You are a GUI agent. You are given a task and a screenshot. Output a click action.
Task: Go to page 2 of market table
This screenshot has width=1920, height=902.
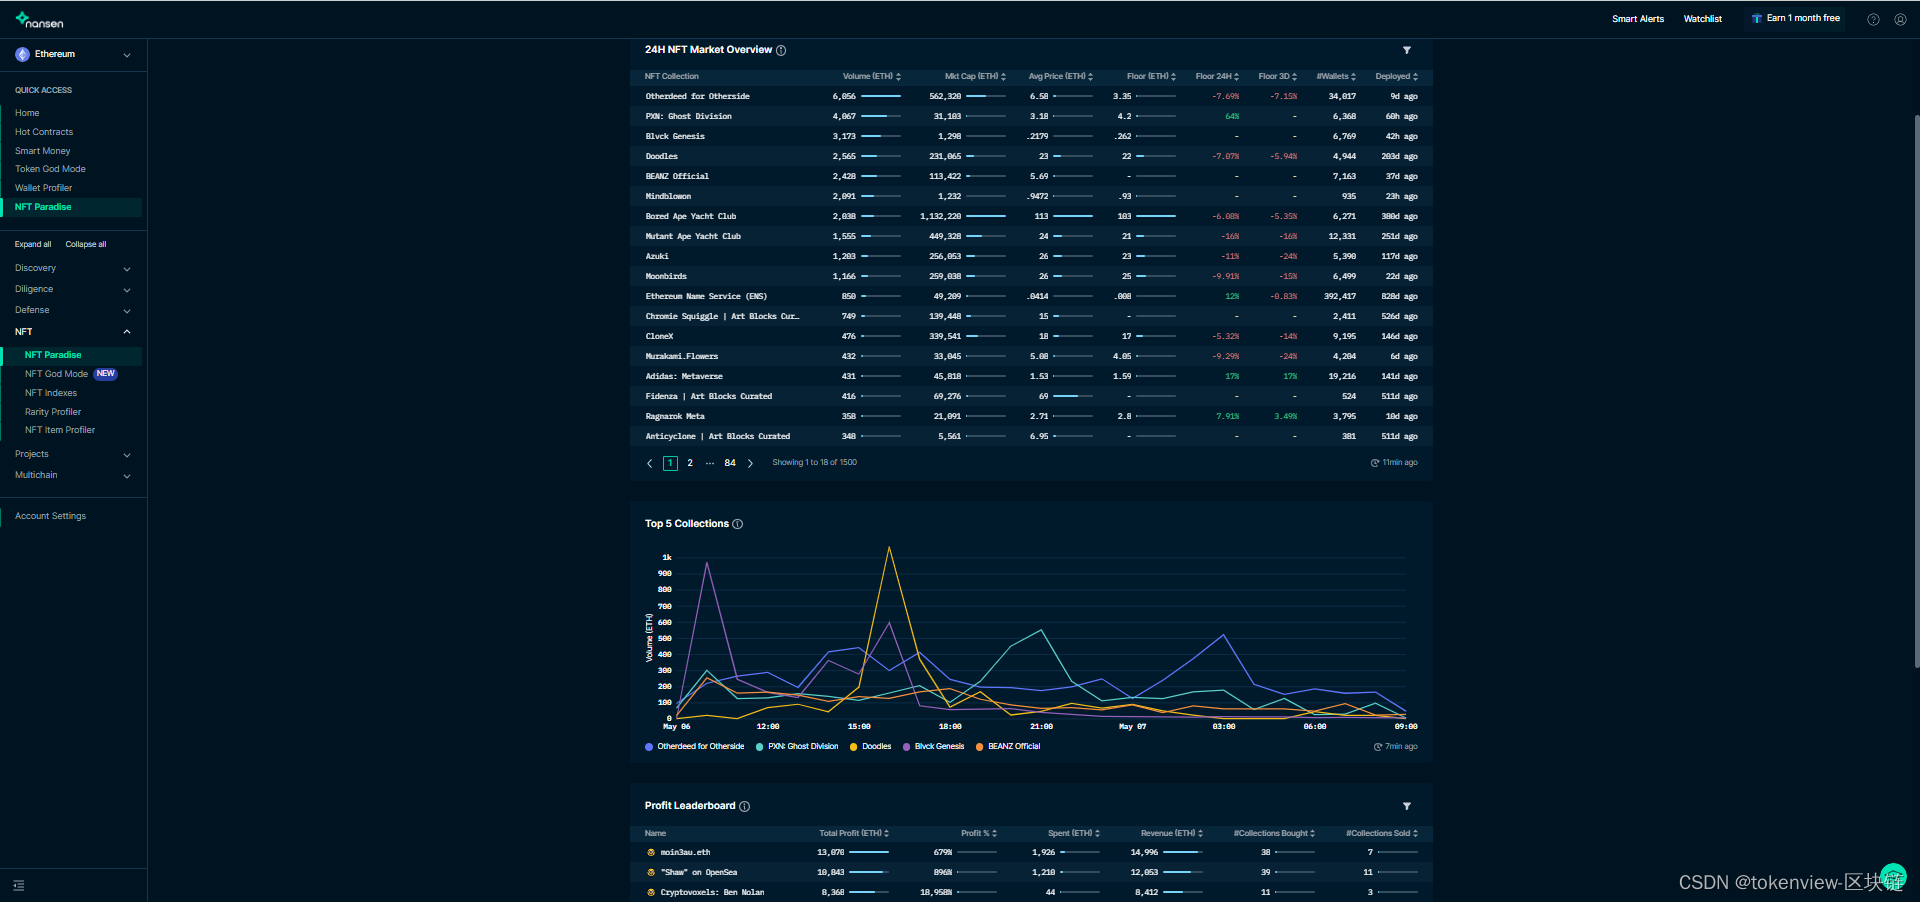(x=690, y=463)
